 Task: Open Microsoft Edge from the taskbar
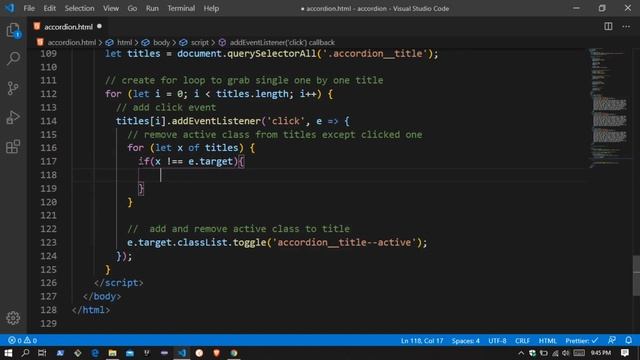95,353
